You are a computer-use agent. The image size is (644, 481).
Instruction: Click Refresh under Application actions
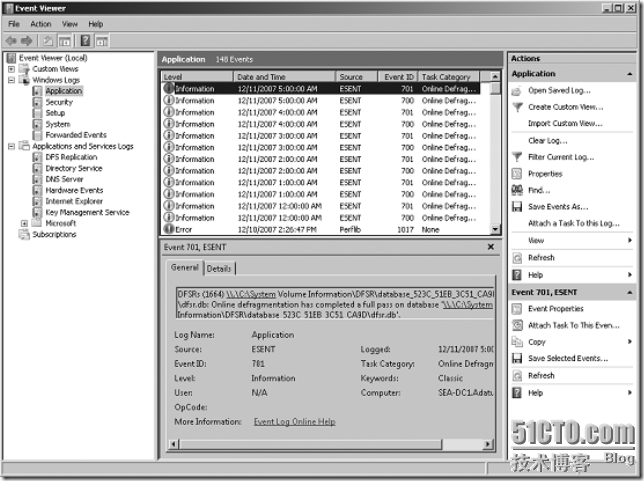click(x=541, y=258)
